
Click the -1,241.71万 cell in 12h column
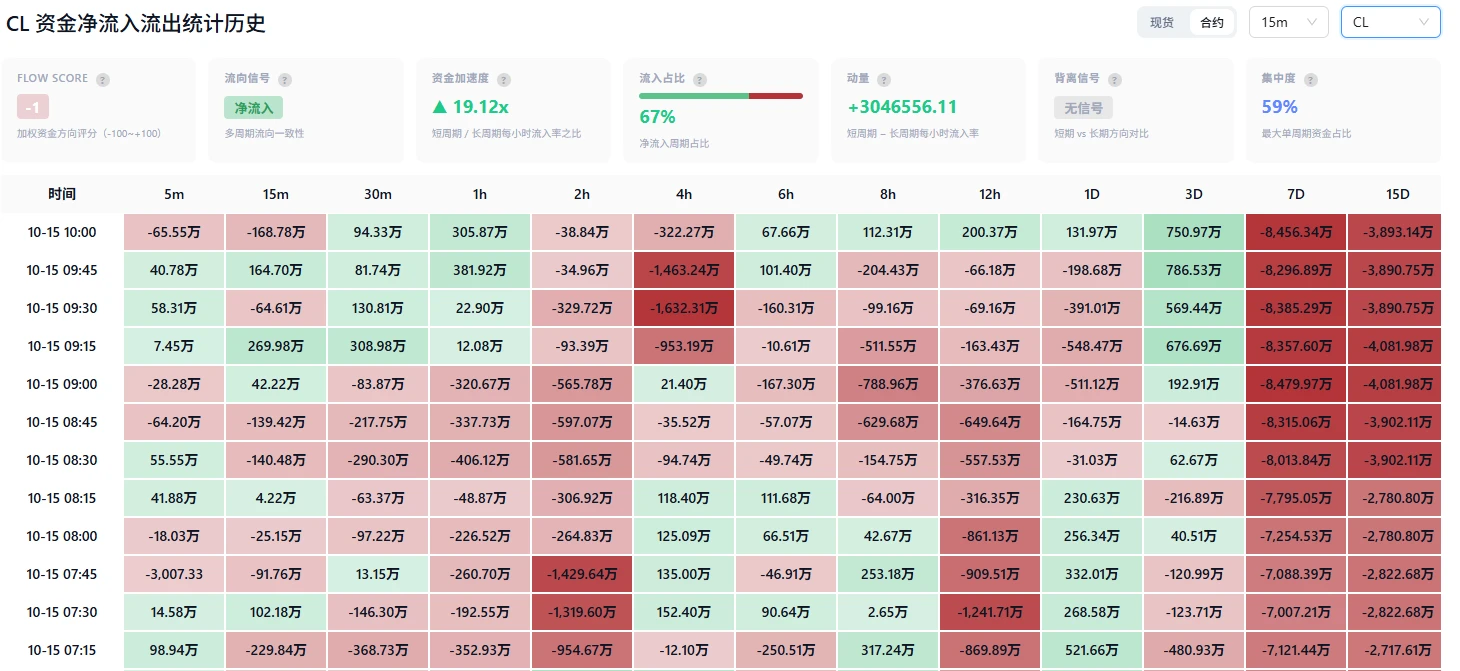(990, 612)
